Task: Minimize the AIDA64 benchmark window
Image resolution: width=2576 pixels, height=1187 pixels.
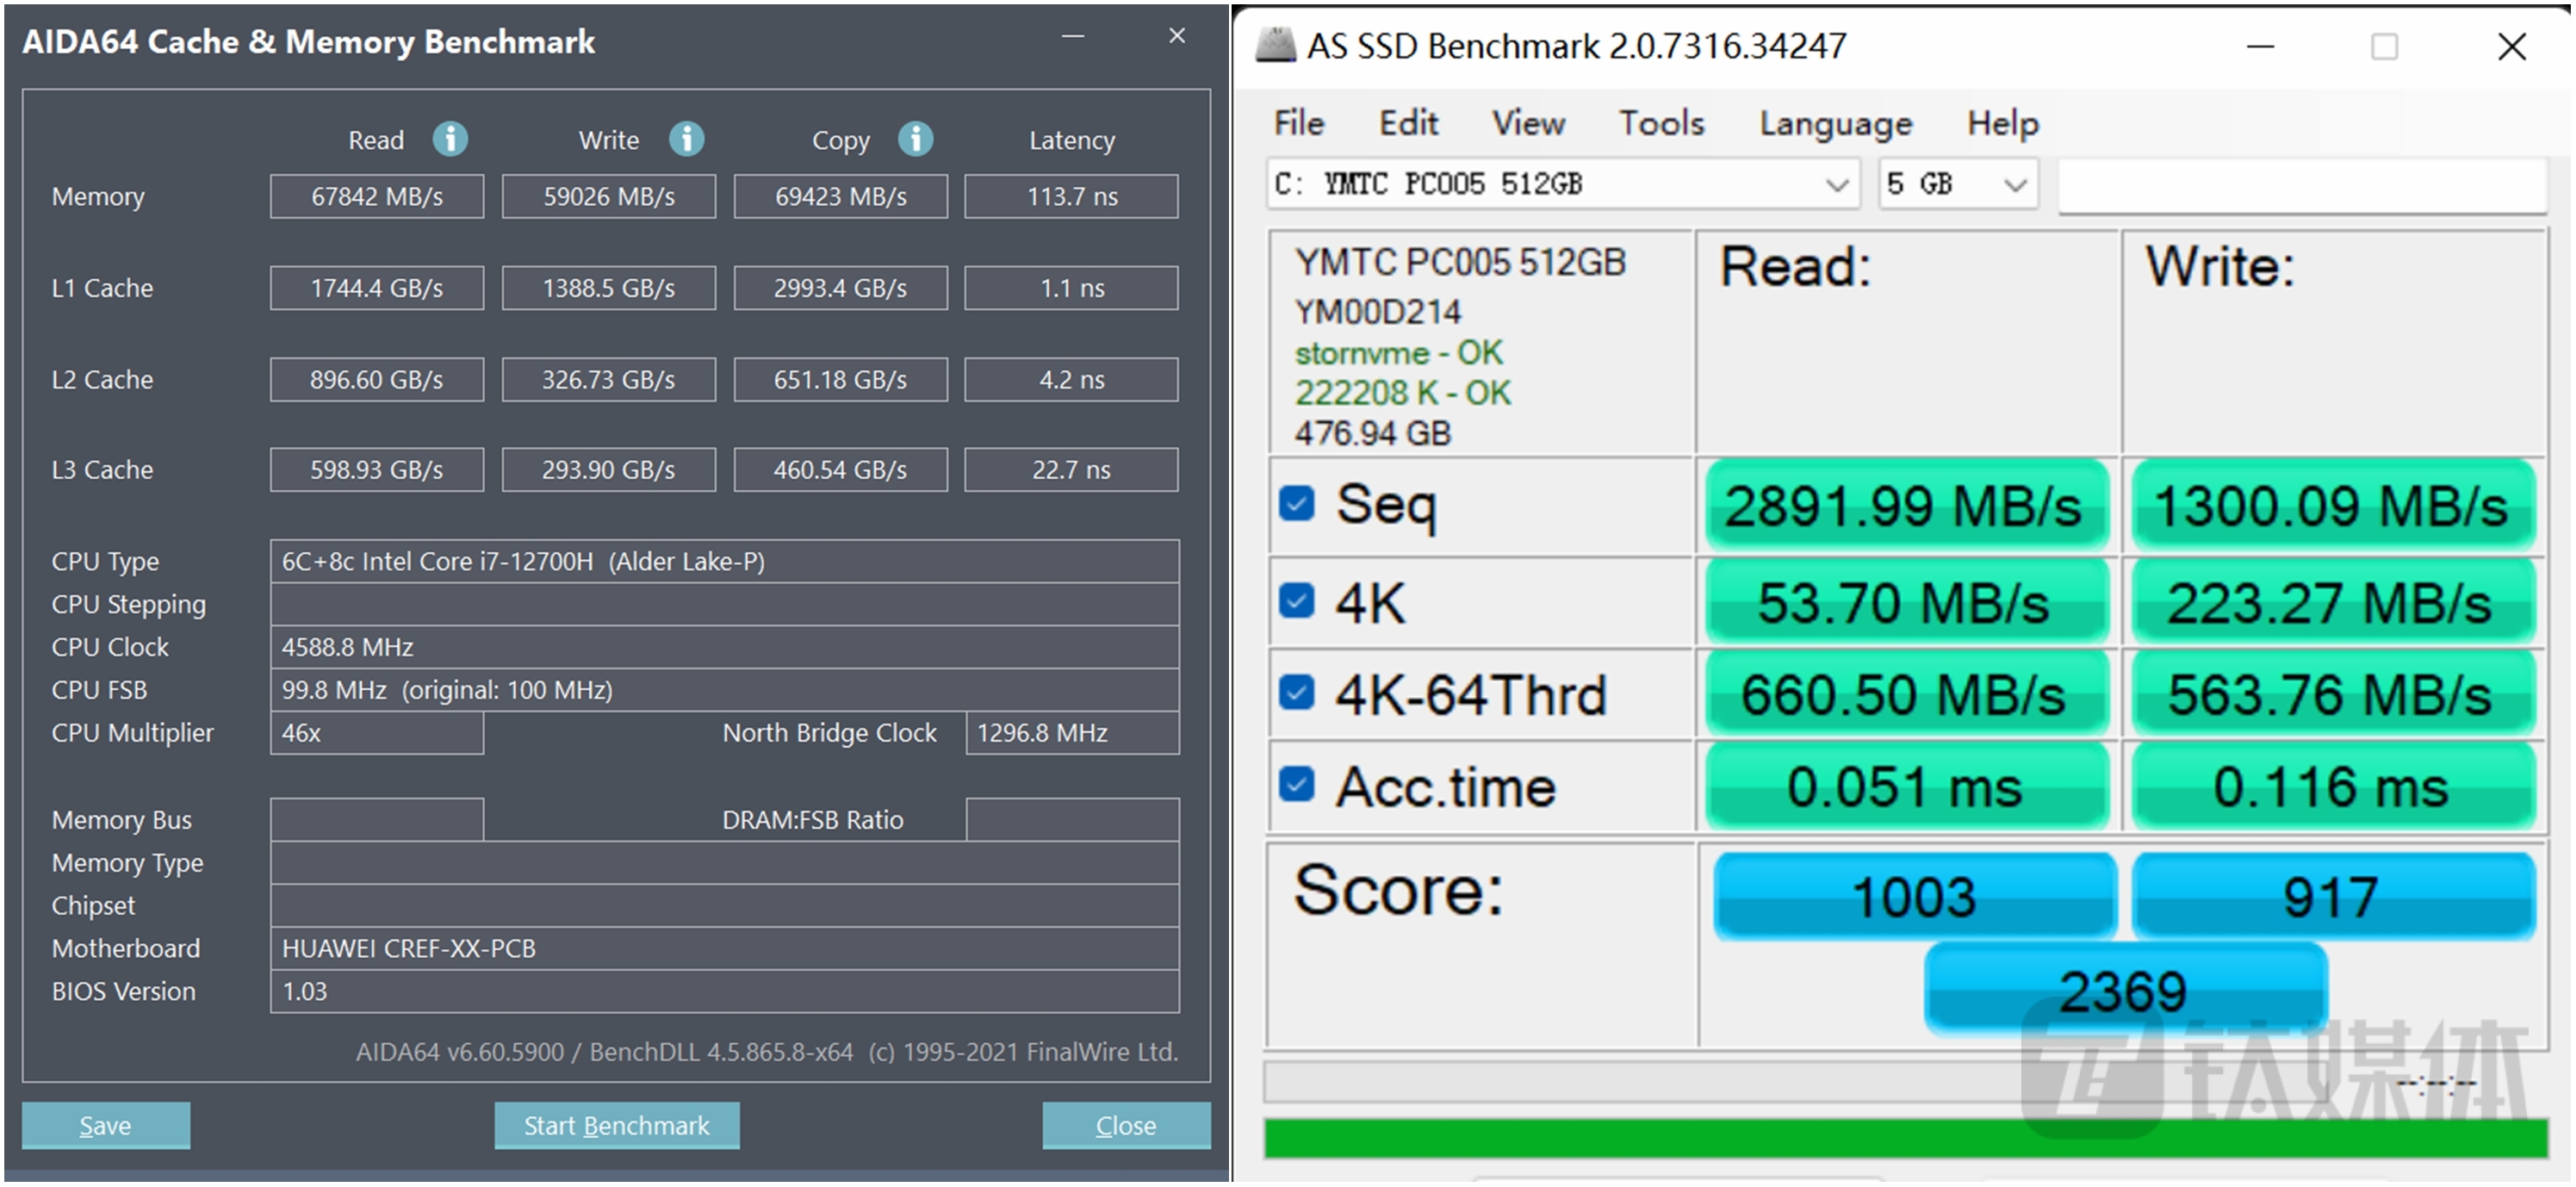Action: pyautogui.click(x=1073, y=37)
